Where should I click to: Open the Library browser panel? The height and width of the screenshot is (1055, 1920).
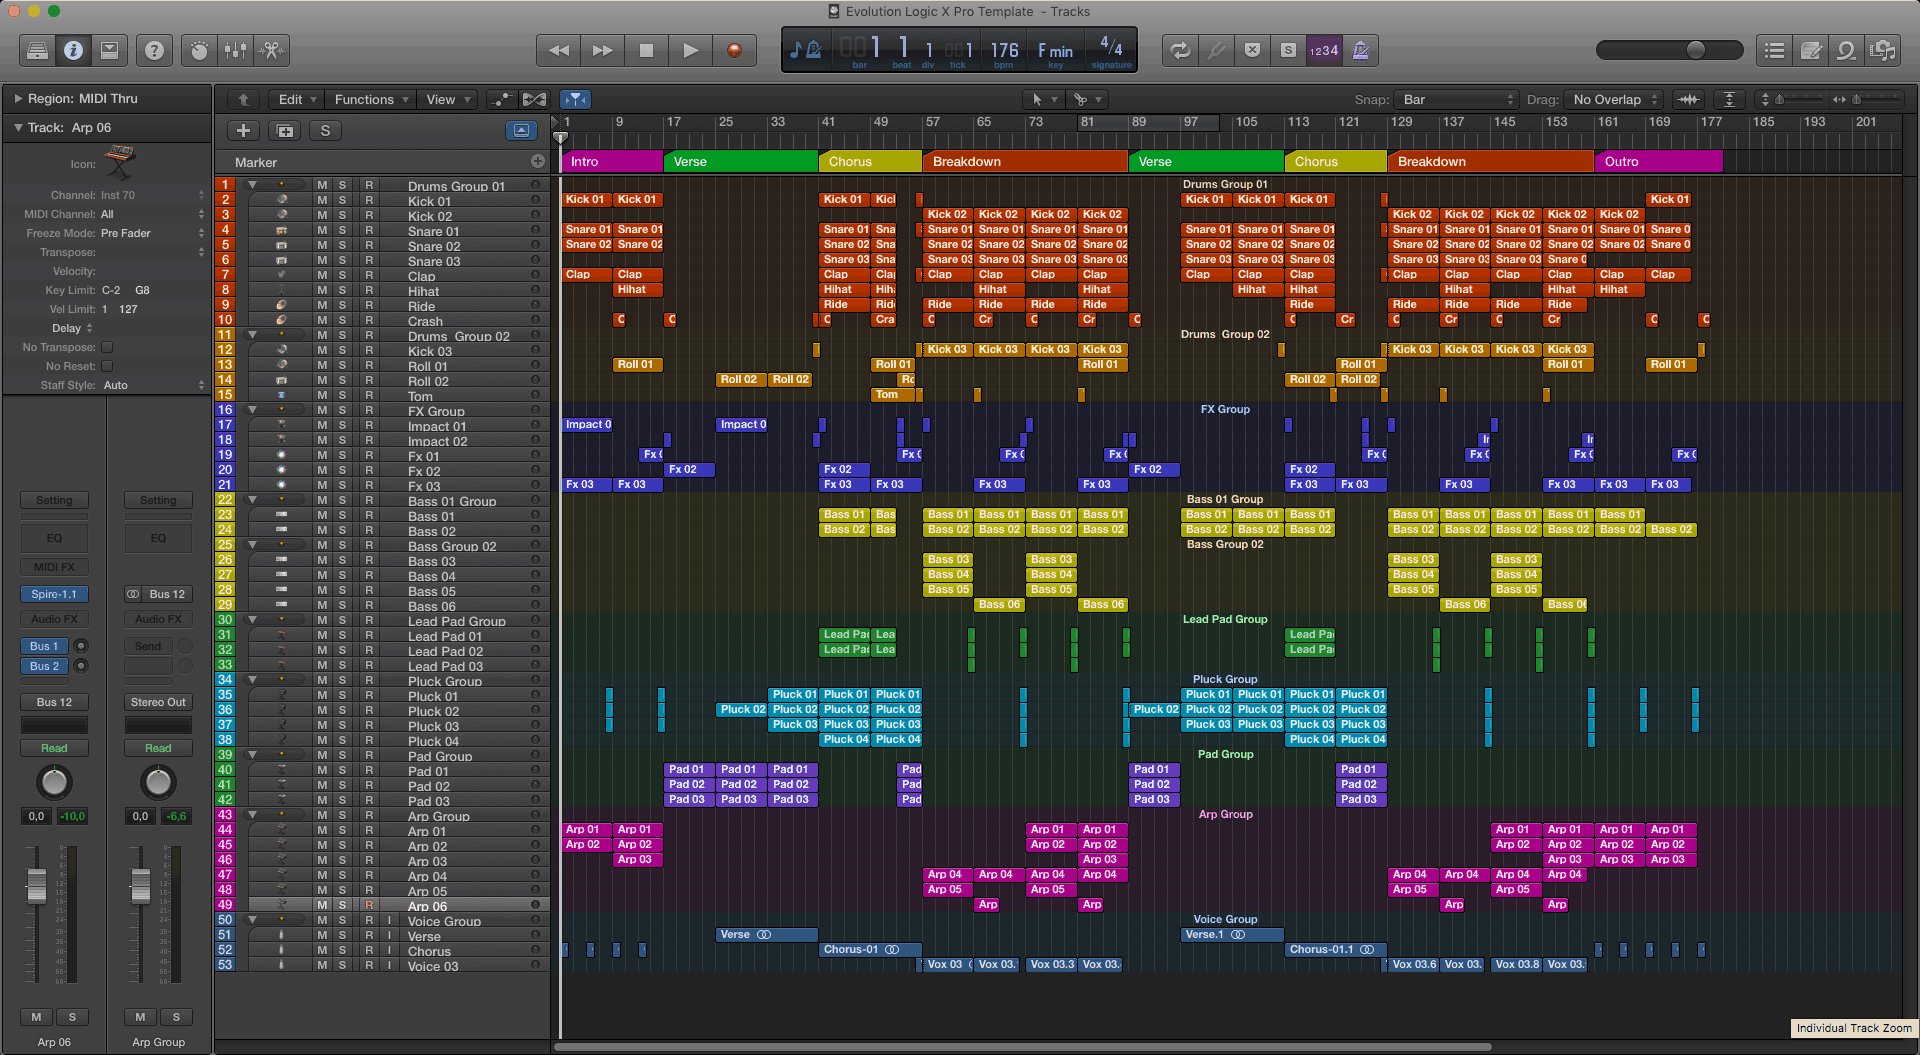pyautogui.click(x=37, y=50)
